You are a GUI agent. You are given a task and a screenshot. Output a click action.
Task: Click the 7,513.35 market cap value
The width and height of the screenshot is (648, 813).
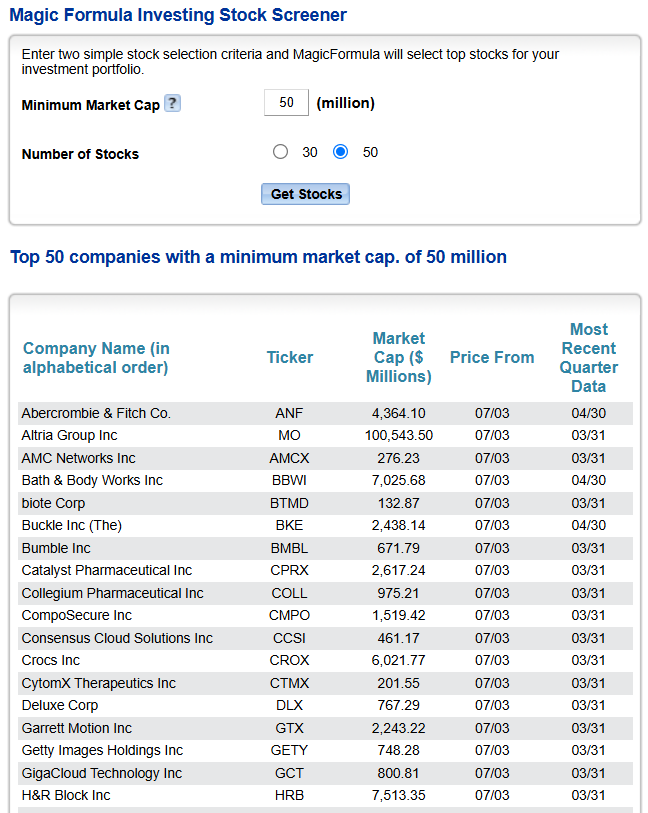pos(399,795)
